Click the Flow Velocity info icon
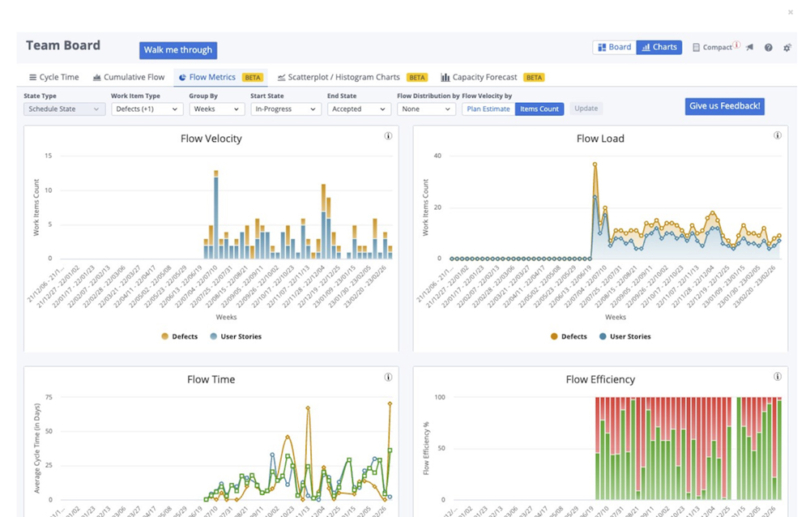 tap(388, 136)
